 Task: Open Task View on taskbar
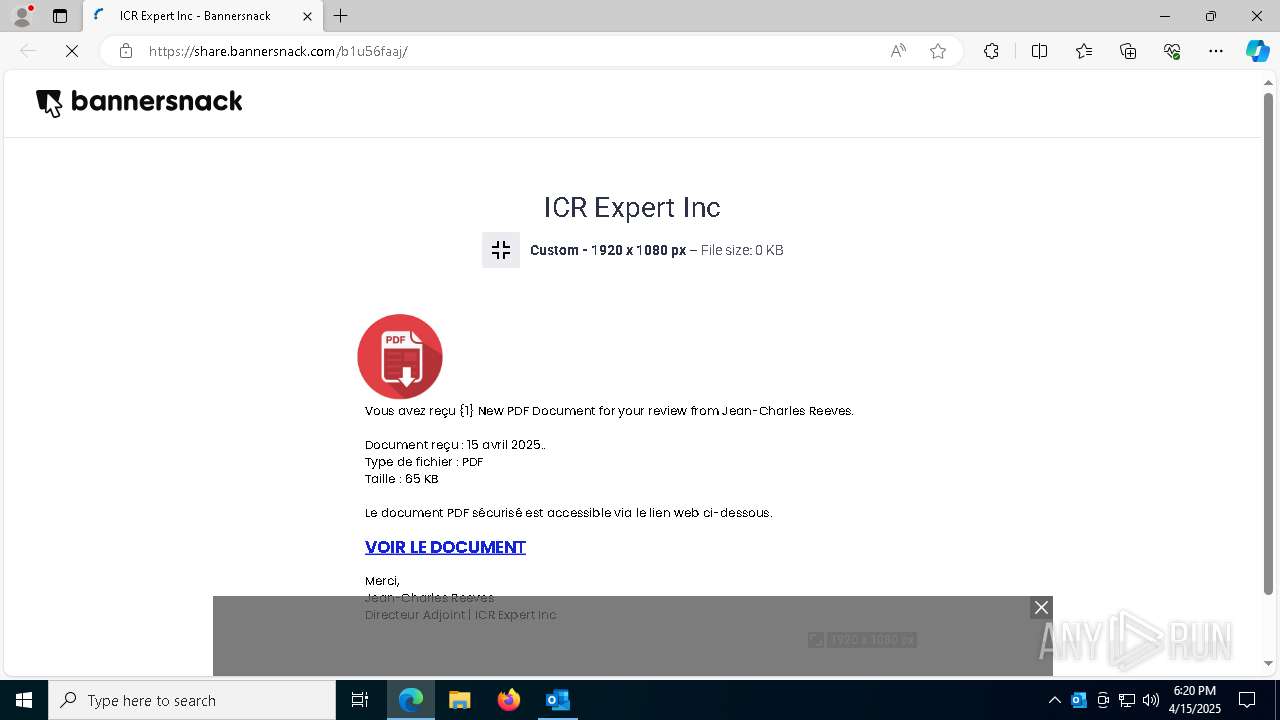pyautogui.click(x=360, y=700)
